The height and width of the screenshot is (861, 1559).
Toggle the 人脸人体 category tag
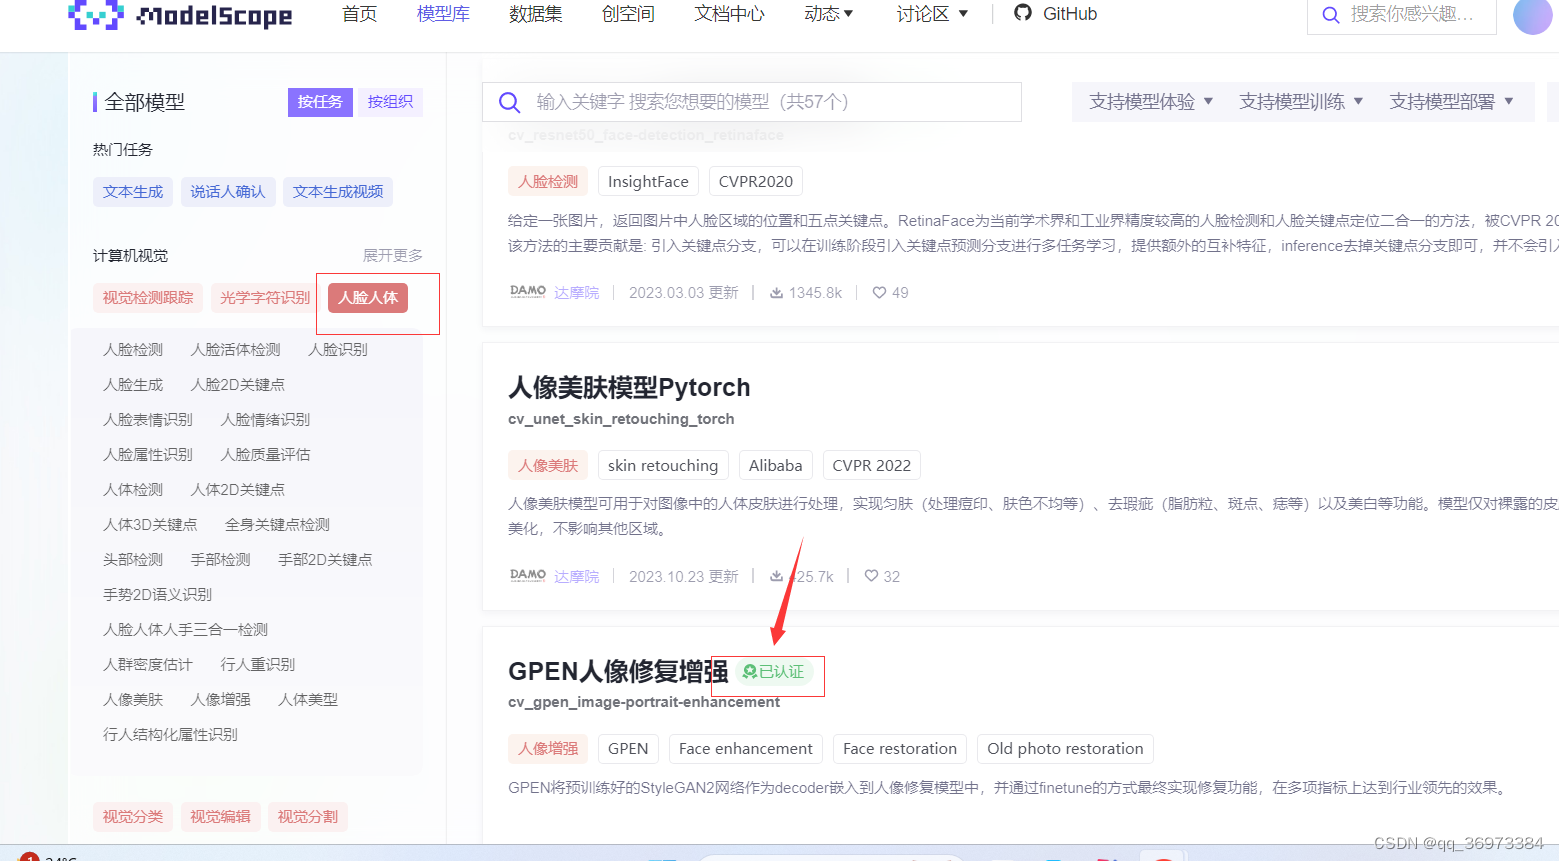tap(368, 298)
